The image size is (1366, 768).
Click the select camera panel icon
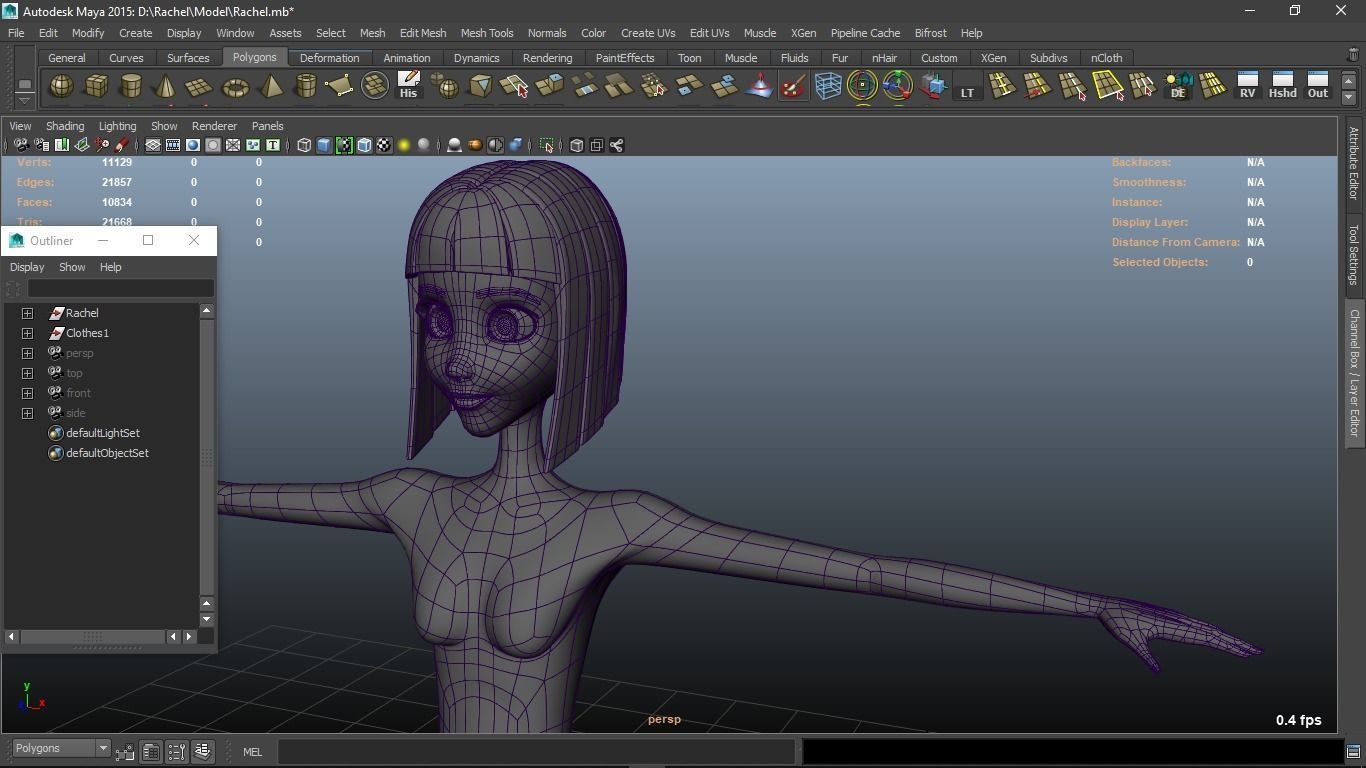coord(21,146)
